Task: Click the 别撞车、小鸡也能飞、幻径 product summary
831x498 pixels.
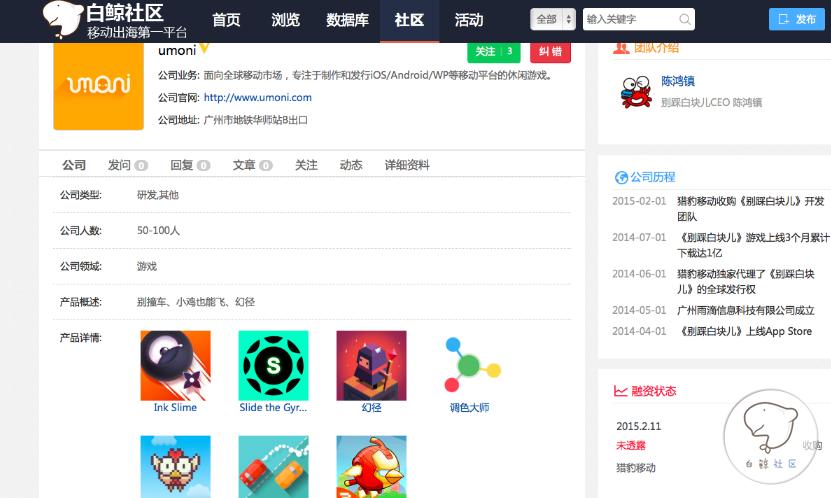Action: pyautogui.click(x=196, y=302)
